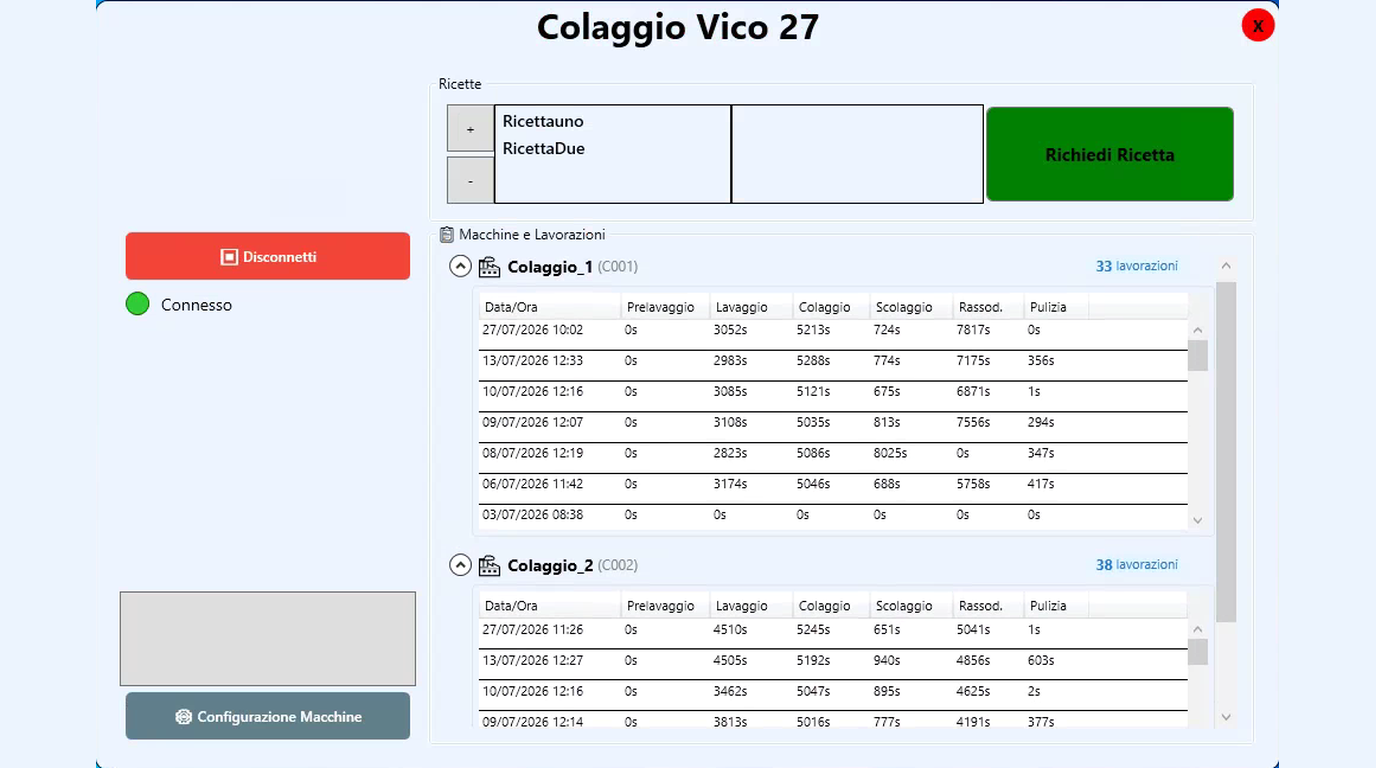
Task: Sort Colaggio_1 table by Data/Ora header
Action: 548,307
